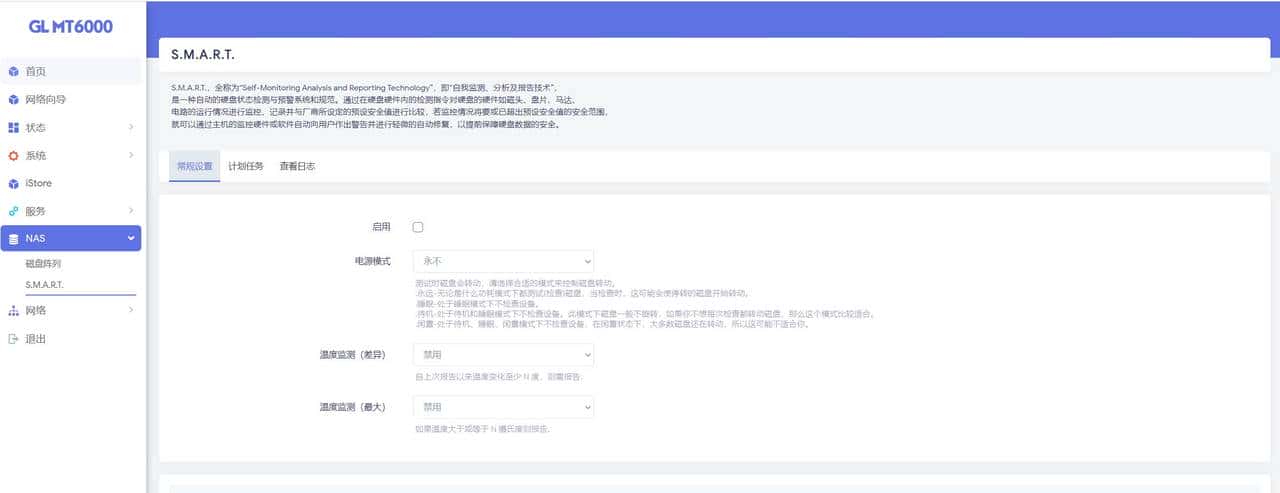
Task: Enable S.M.A.R.T. with the 启用 checkbox
Action: [418, 227]
